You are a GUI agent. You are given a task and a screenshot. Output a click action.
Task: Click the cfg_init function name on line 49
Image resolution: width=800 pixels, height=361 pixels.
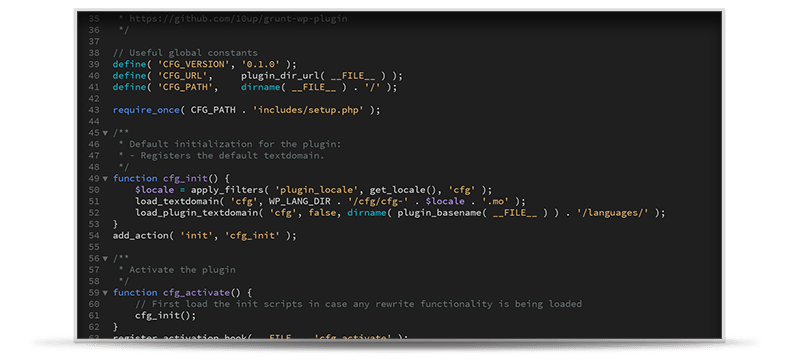point(185,178)
